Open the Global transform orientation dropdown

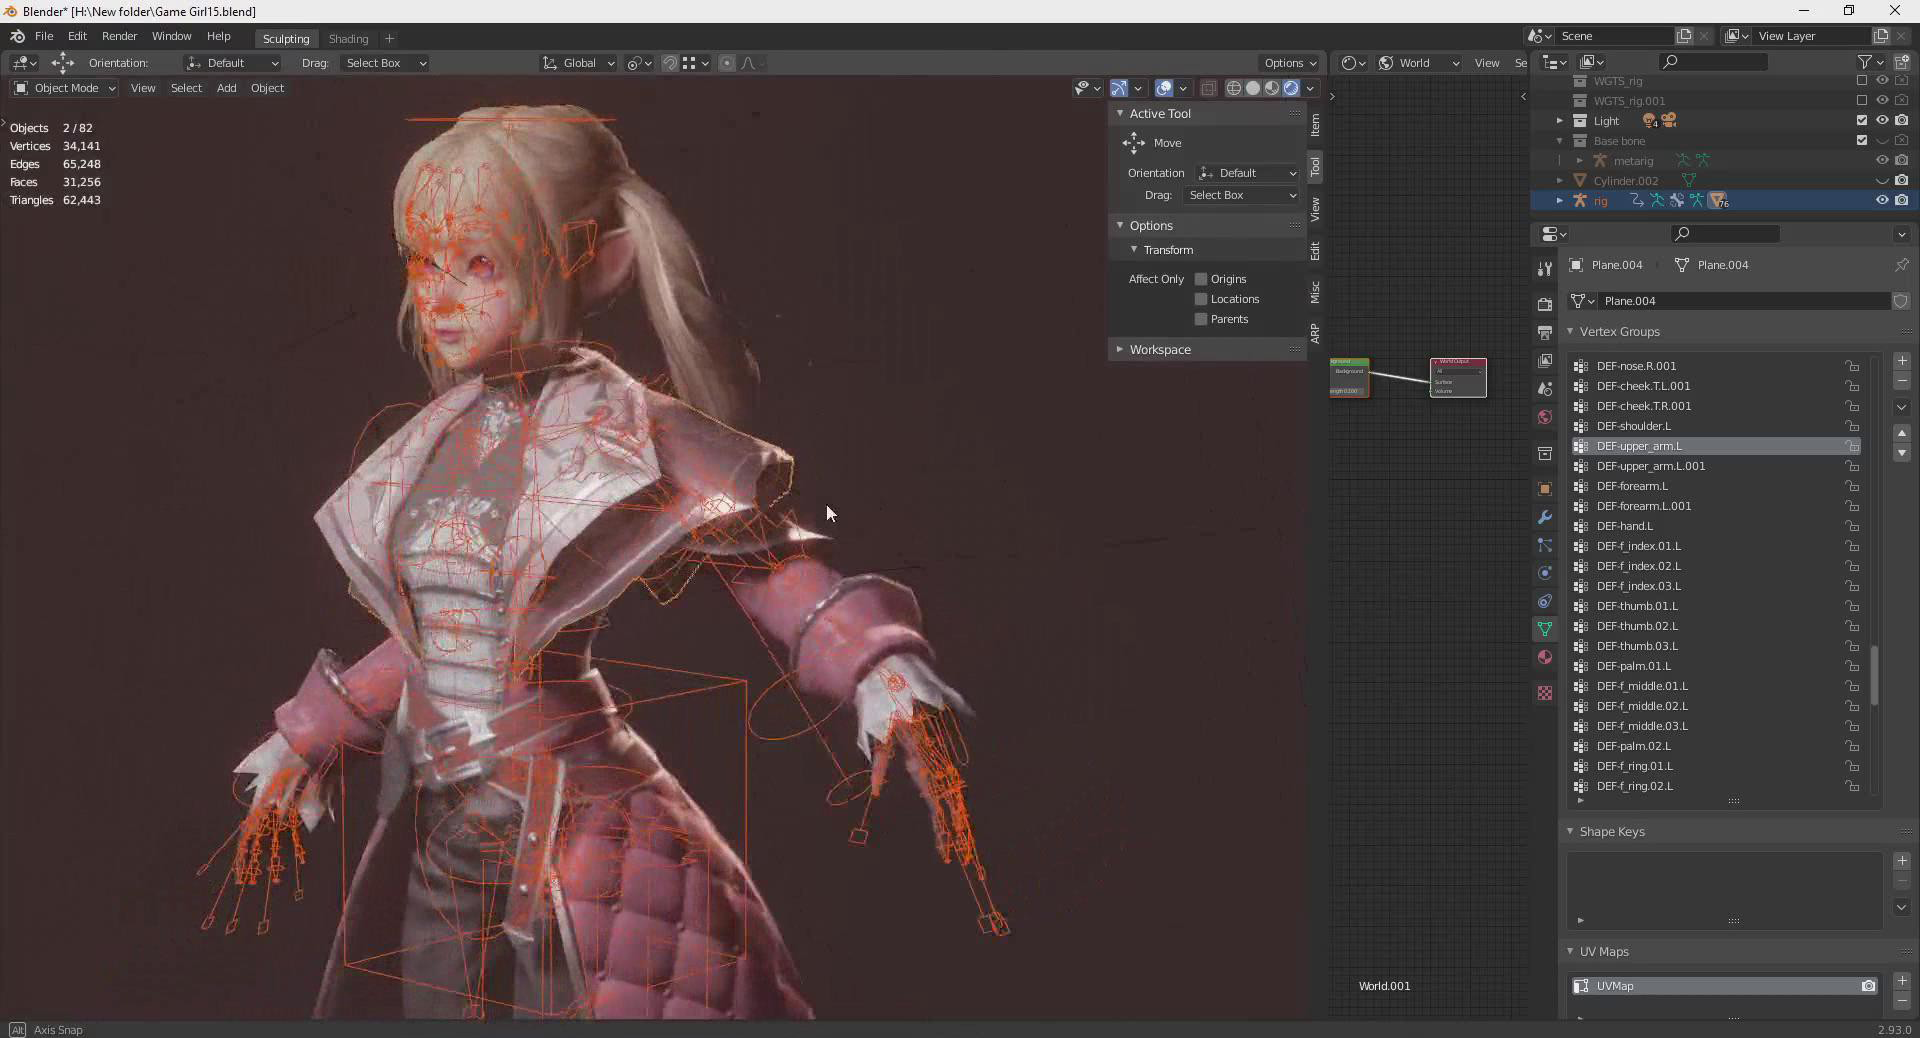point(579,63)
